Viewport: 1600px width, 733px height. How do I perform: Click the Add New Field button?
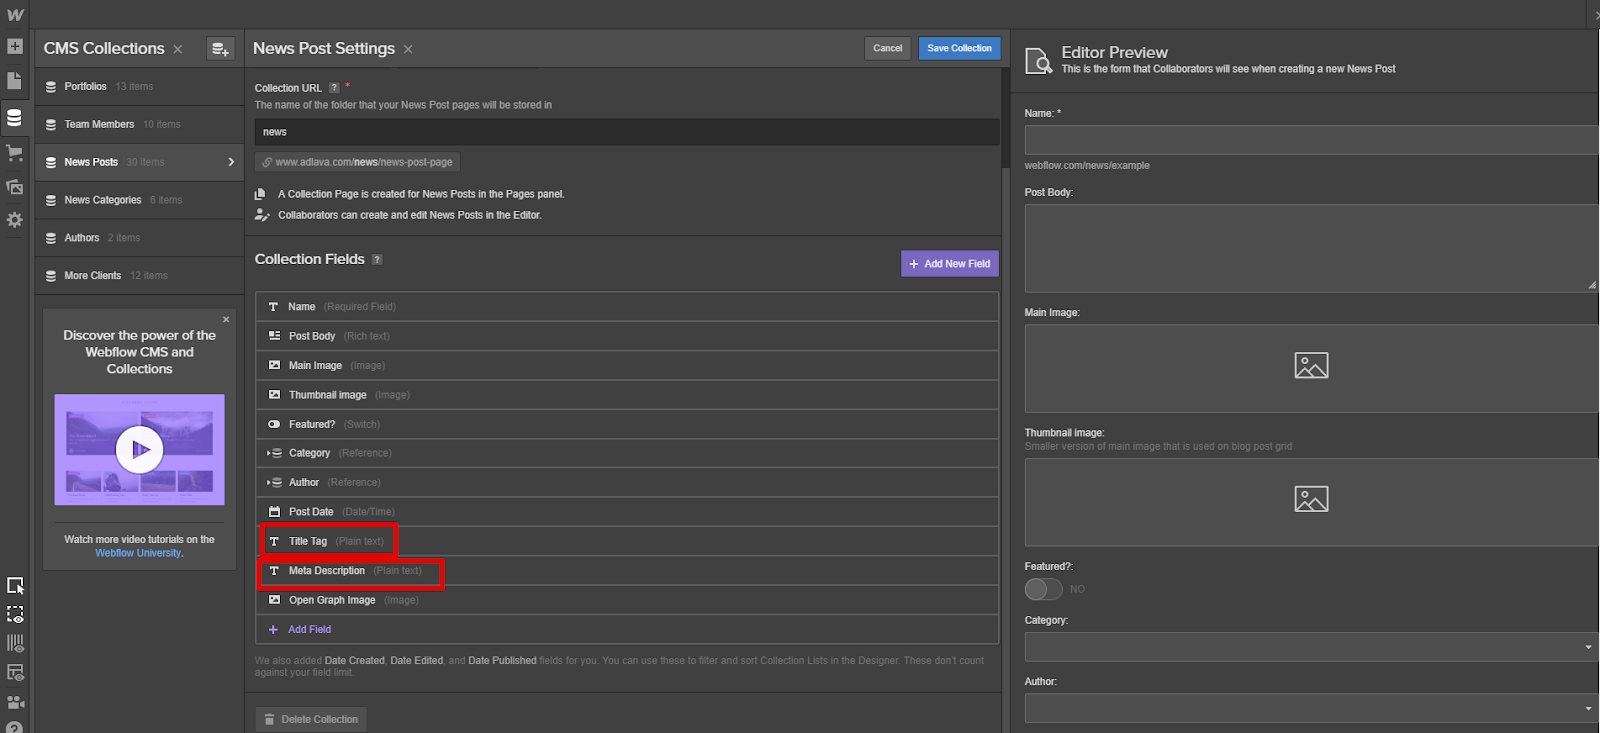pos(950,264)
